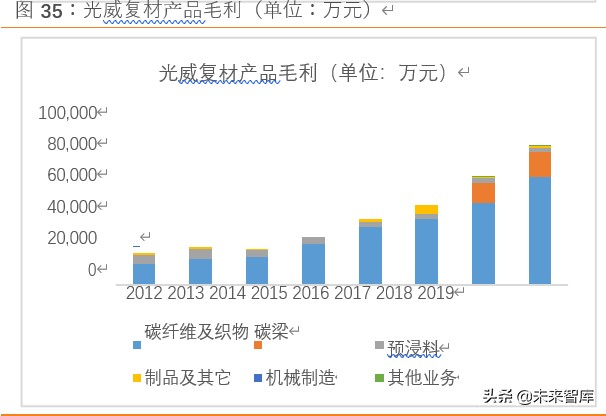Click blue segment of the fifth bar
The width and height of the screenshot is (606, 416).
370,256
